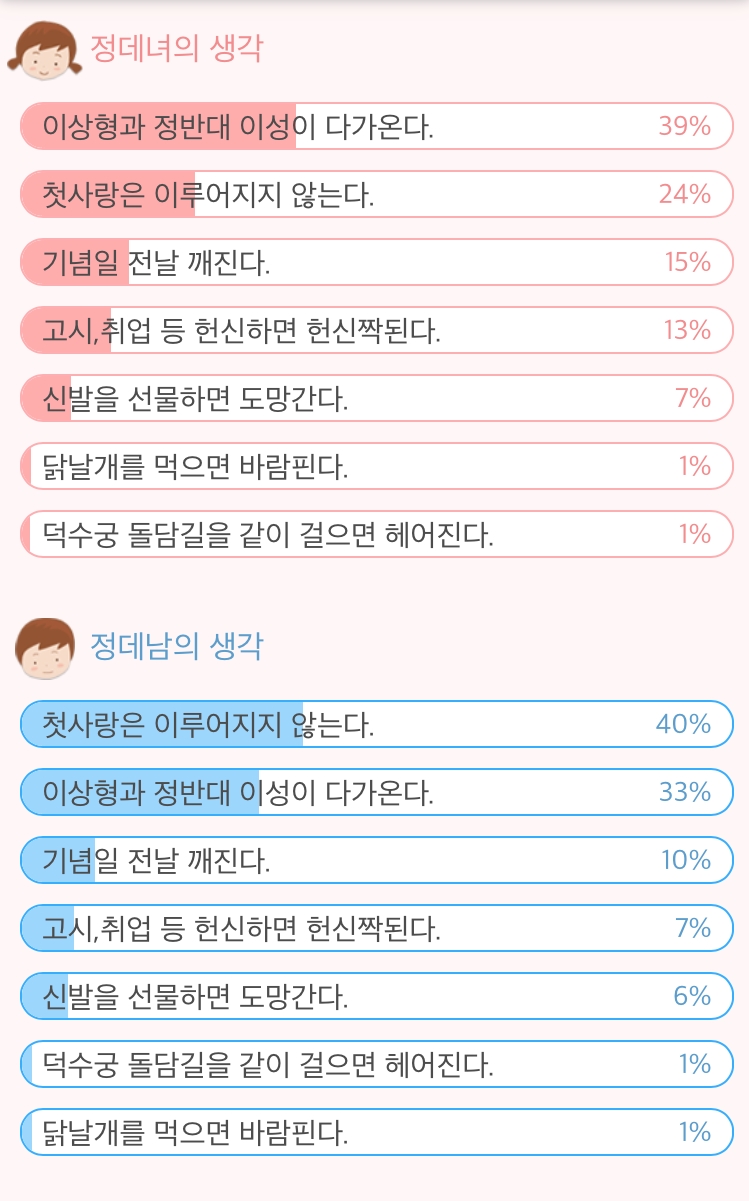The height and width of the screenshot is (1201, 749).
Task: Click blue 신발을 선물하면 도망간다 6% bar
Action: [x=377, y=996]
